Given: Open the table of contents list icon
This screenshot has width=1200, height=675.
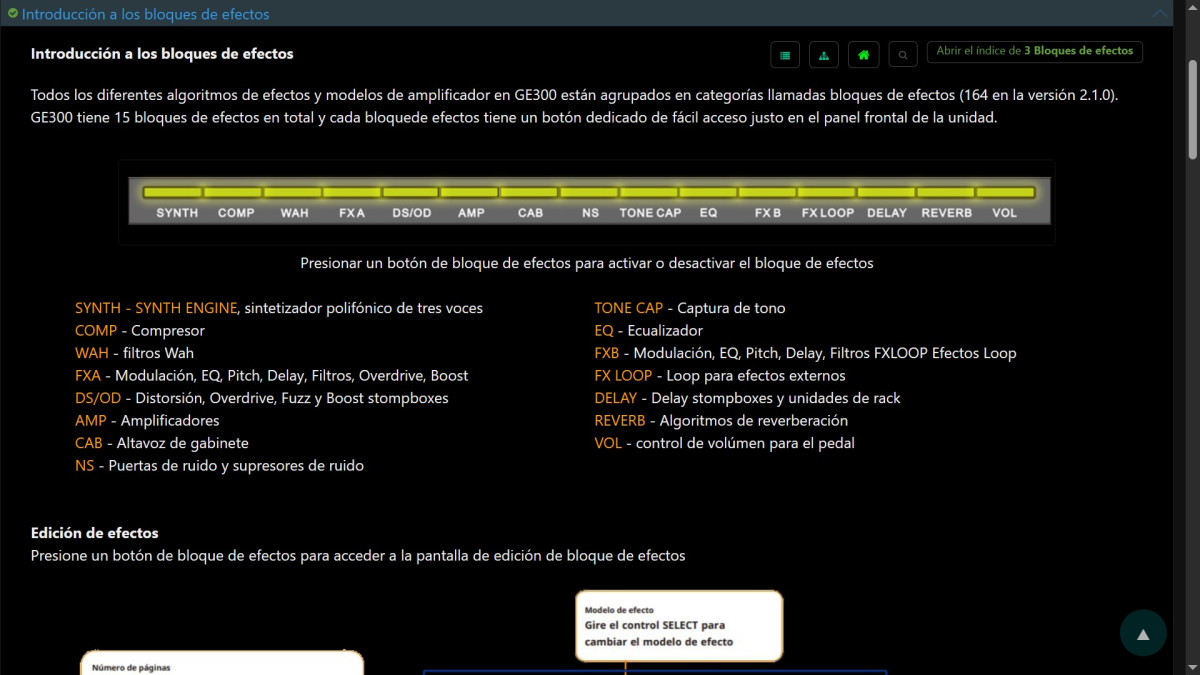Looking at the screenshot, I should pyautogui.click(x=785, y=55).
